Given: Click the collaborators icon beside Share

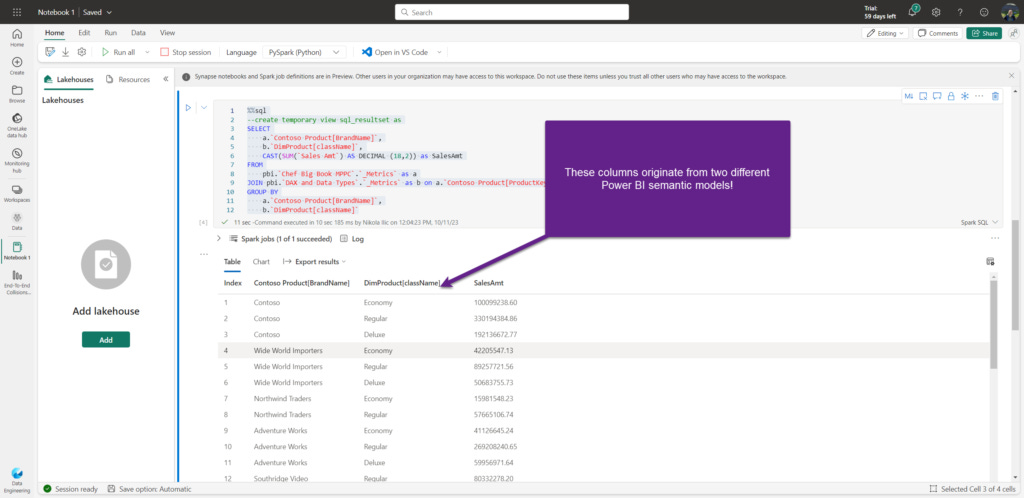Looking at the screenshot, I should (1012, 33).
